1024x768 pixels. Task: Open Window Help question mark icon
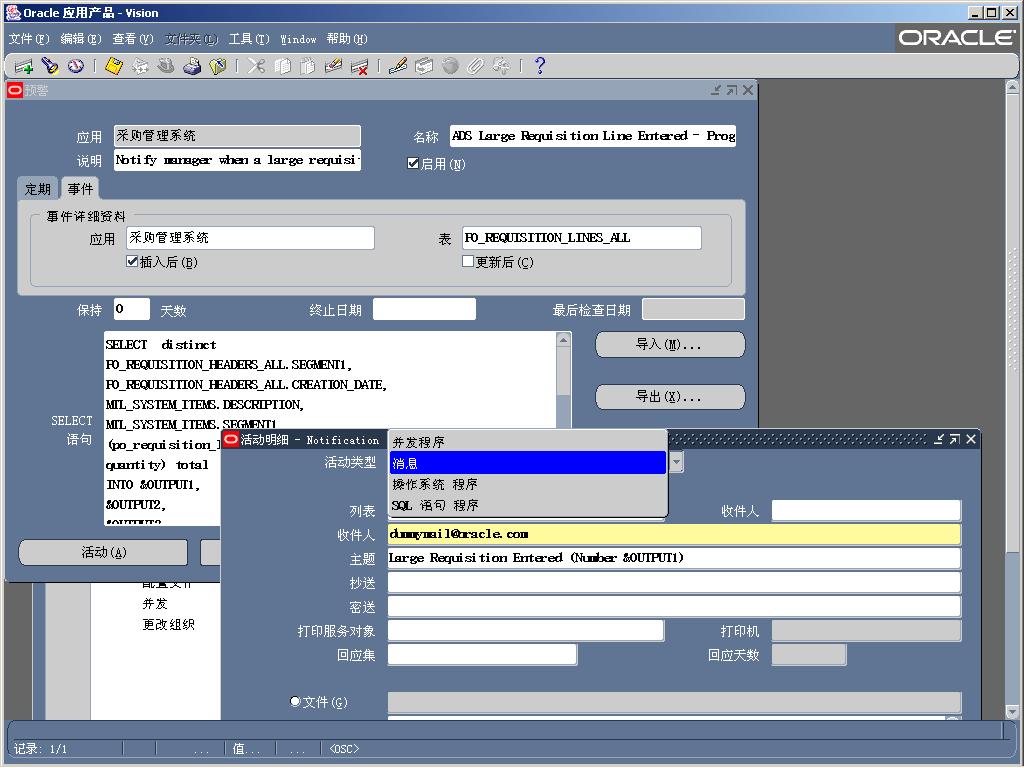539,66
